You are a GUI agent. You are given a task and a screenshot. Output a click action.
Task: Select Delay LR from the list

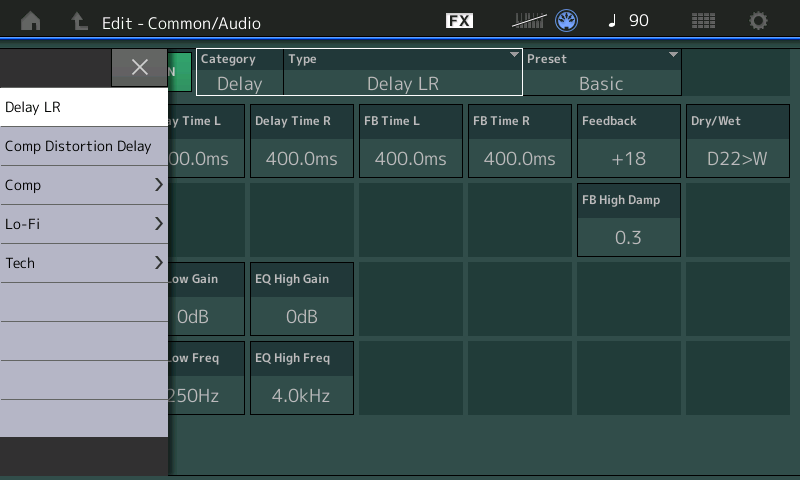point(83,107)
